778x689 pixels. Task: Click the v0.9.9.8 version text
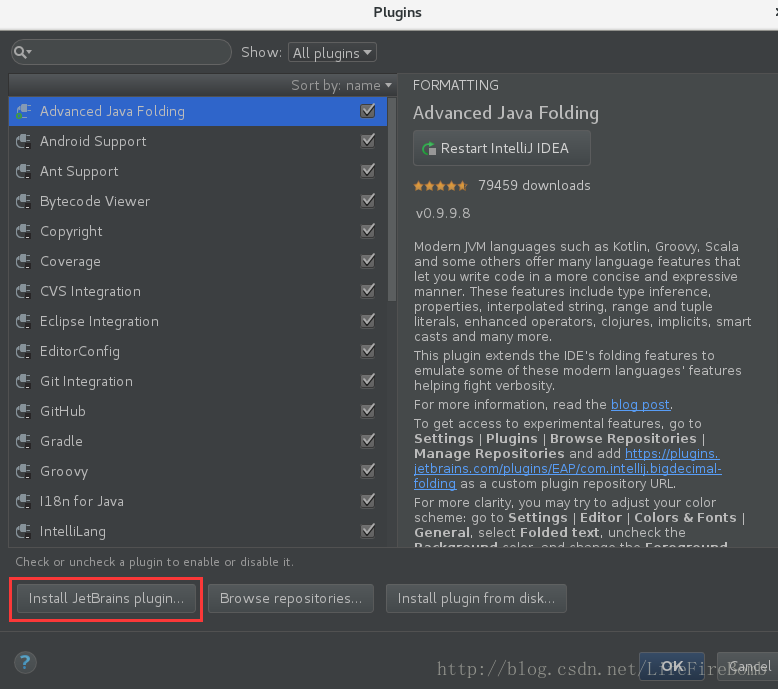[x=443, y=213]
